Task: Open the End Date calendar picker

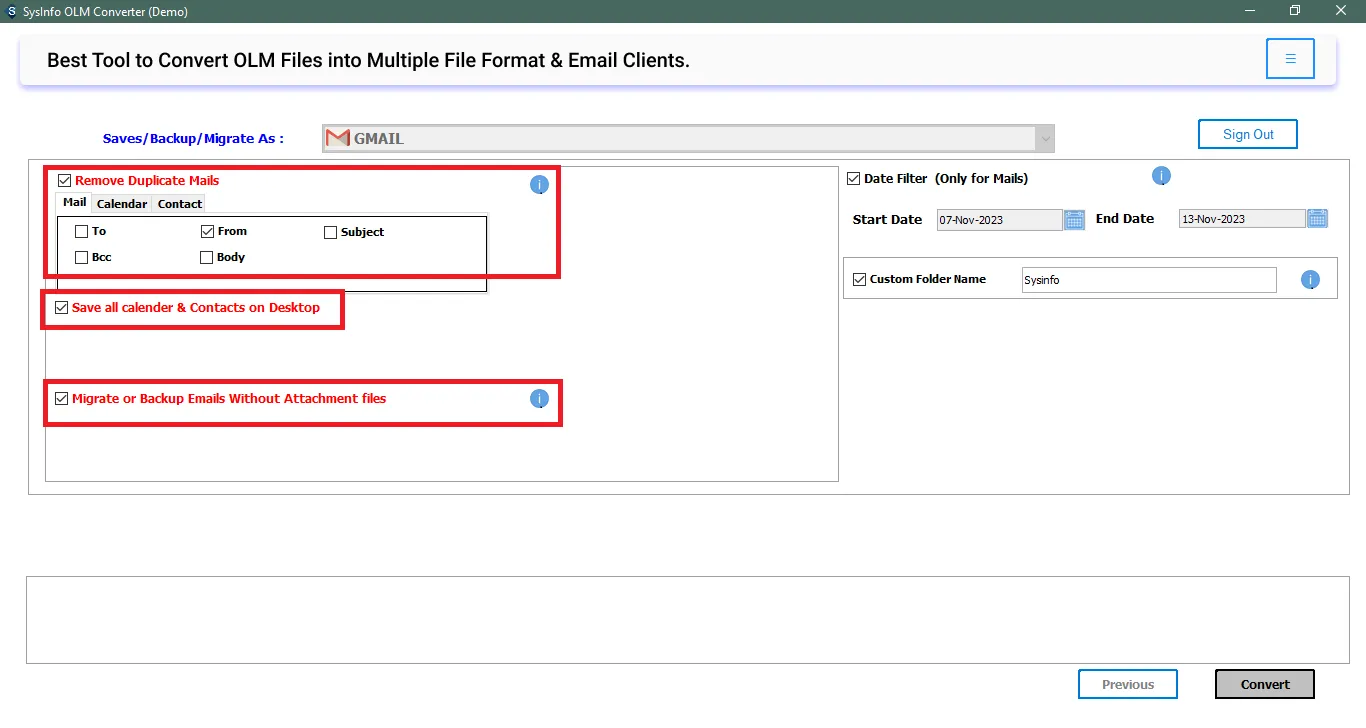Action: click(x=1317, y=218)
